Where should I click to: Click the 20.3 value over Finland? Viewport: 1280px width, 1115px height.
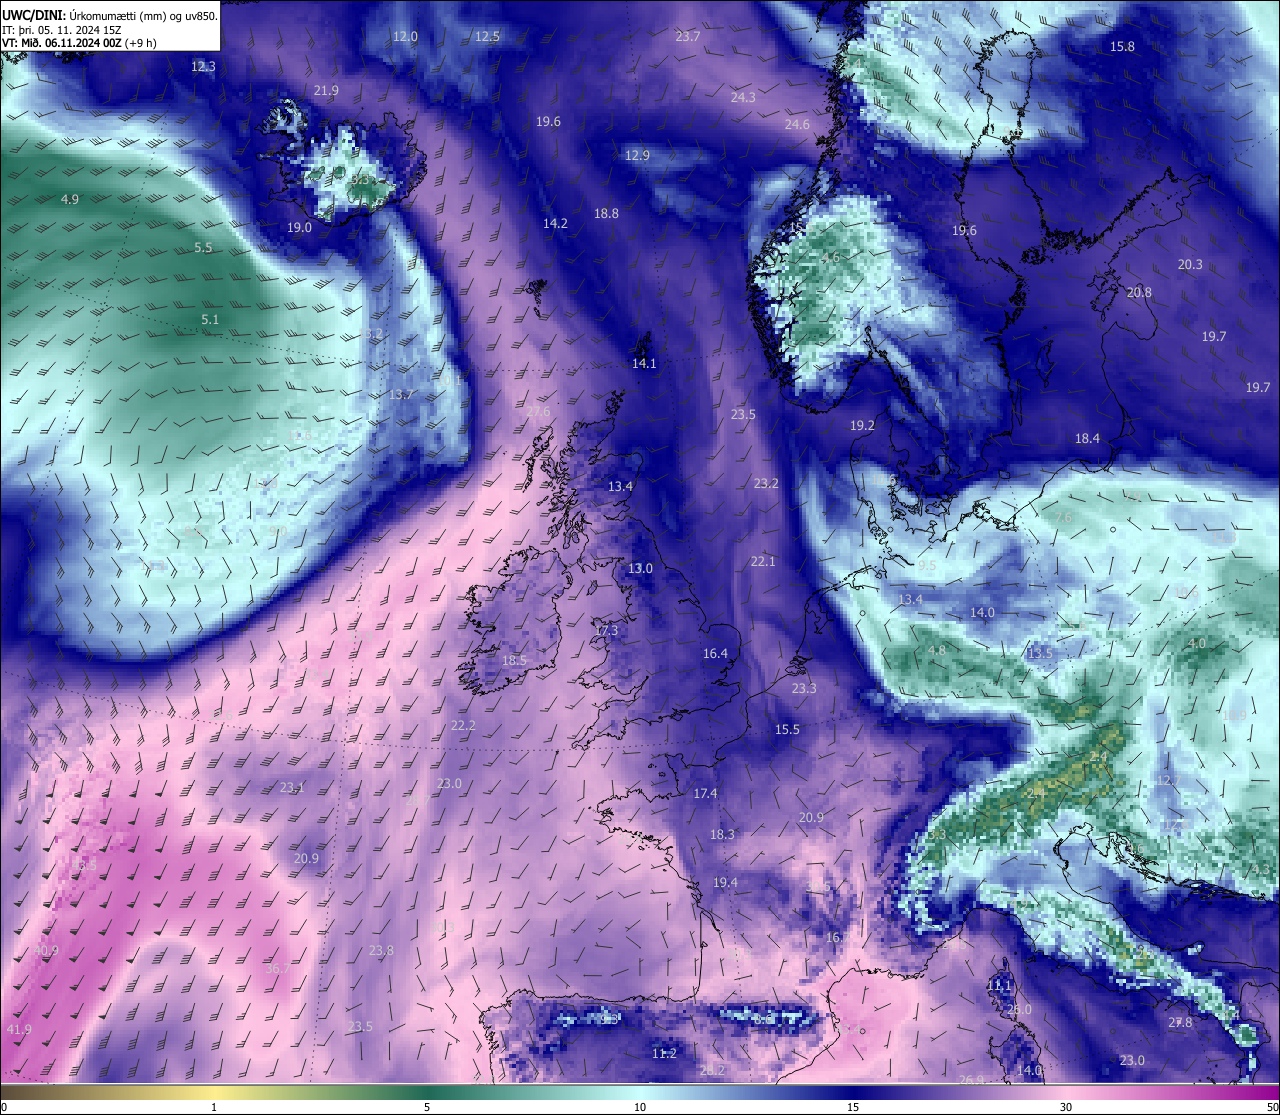tap(1190, 264)
